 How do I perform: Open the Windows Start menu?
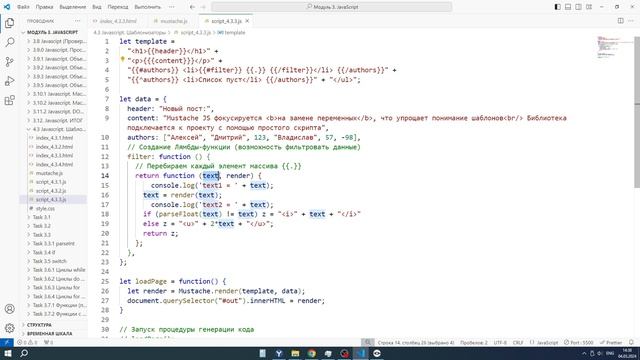coord(8,353)
